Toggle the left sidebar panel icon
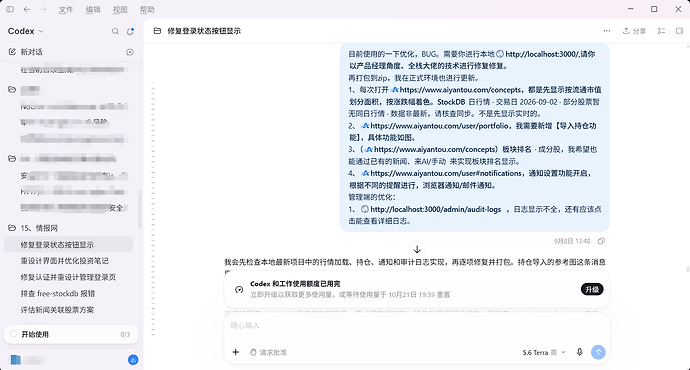Viewport: 690px width, 370px height. pyautogui.click(x=10, y=9)
